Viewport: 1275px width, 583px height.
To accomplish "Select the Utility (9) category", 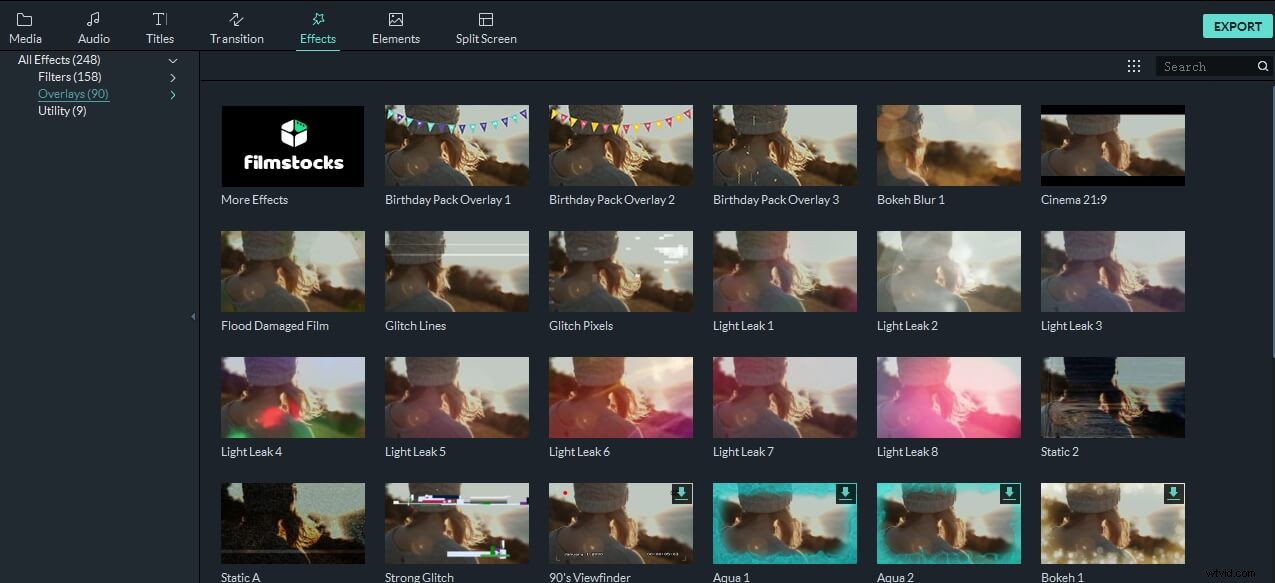I will pyautogui.click(x=64, y=110).
